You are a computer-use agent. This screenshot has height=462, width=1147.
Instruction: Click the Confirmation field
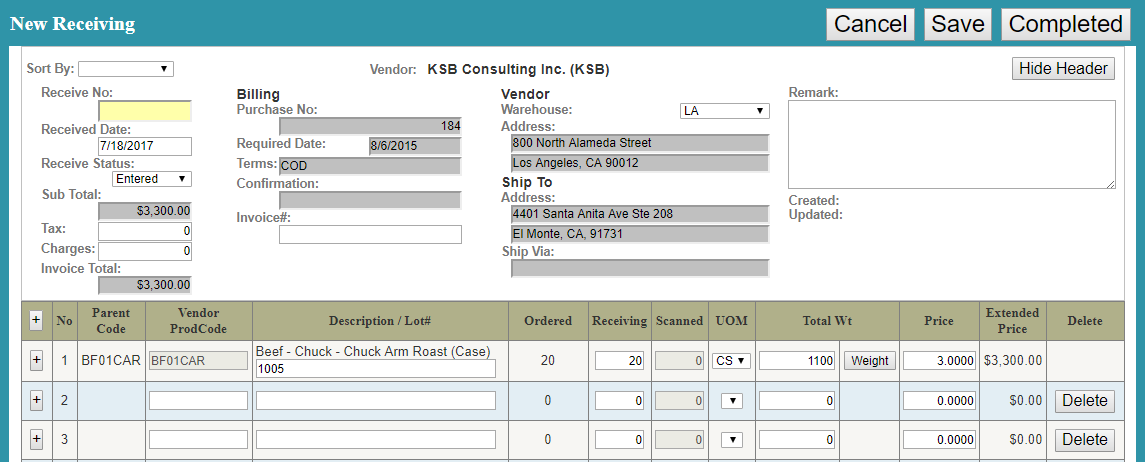[370, 200]
